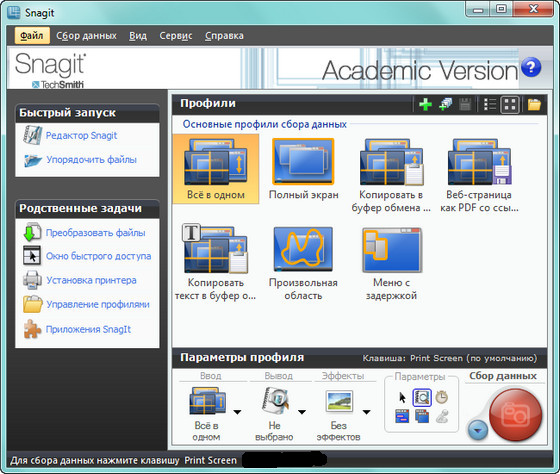Screen dimensions: 560x474
Task: Open Окно быстрого доступа link
Action: [x=98, y=256]
